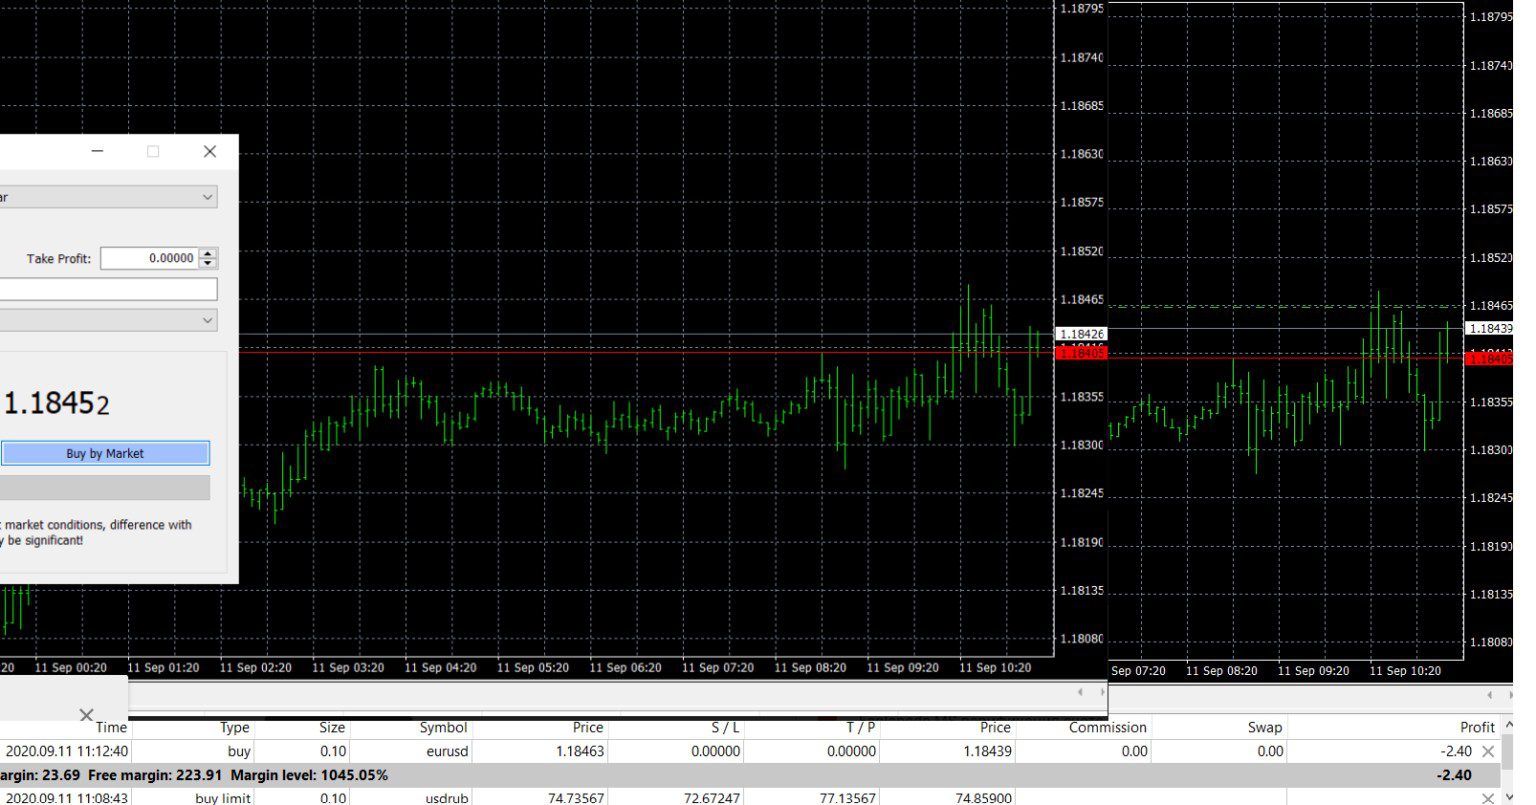Click the 11 Sep 10:20 label on right chart
Screen dimensions: 1536x805
(1405, 671)
